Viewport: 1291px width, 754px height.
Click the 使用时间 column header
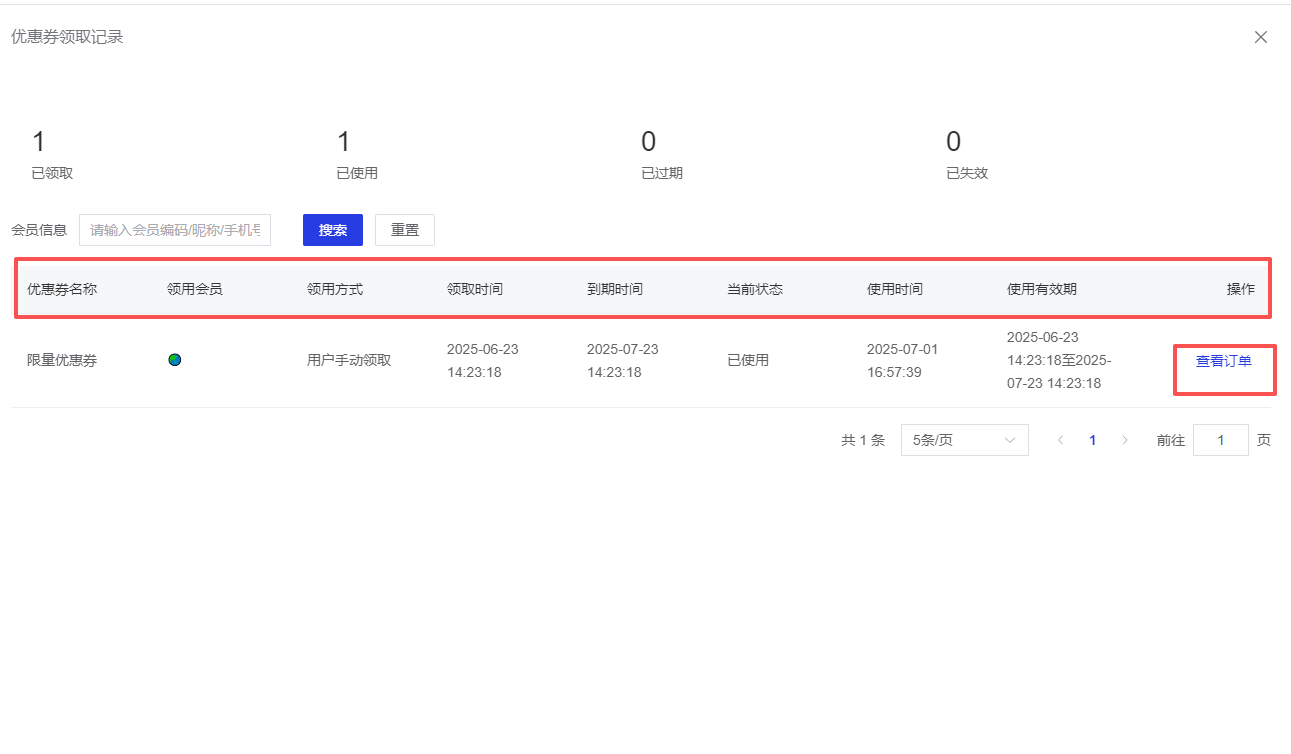pyautogui.click(x=895, y=289)
